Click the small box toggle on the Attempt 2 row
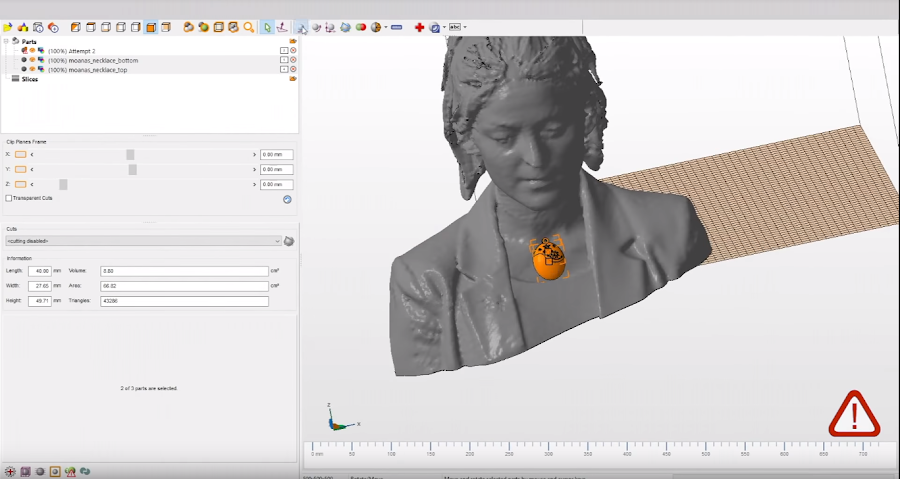Screen dimensions: 900x479 pos(284,50)
